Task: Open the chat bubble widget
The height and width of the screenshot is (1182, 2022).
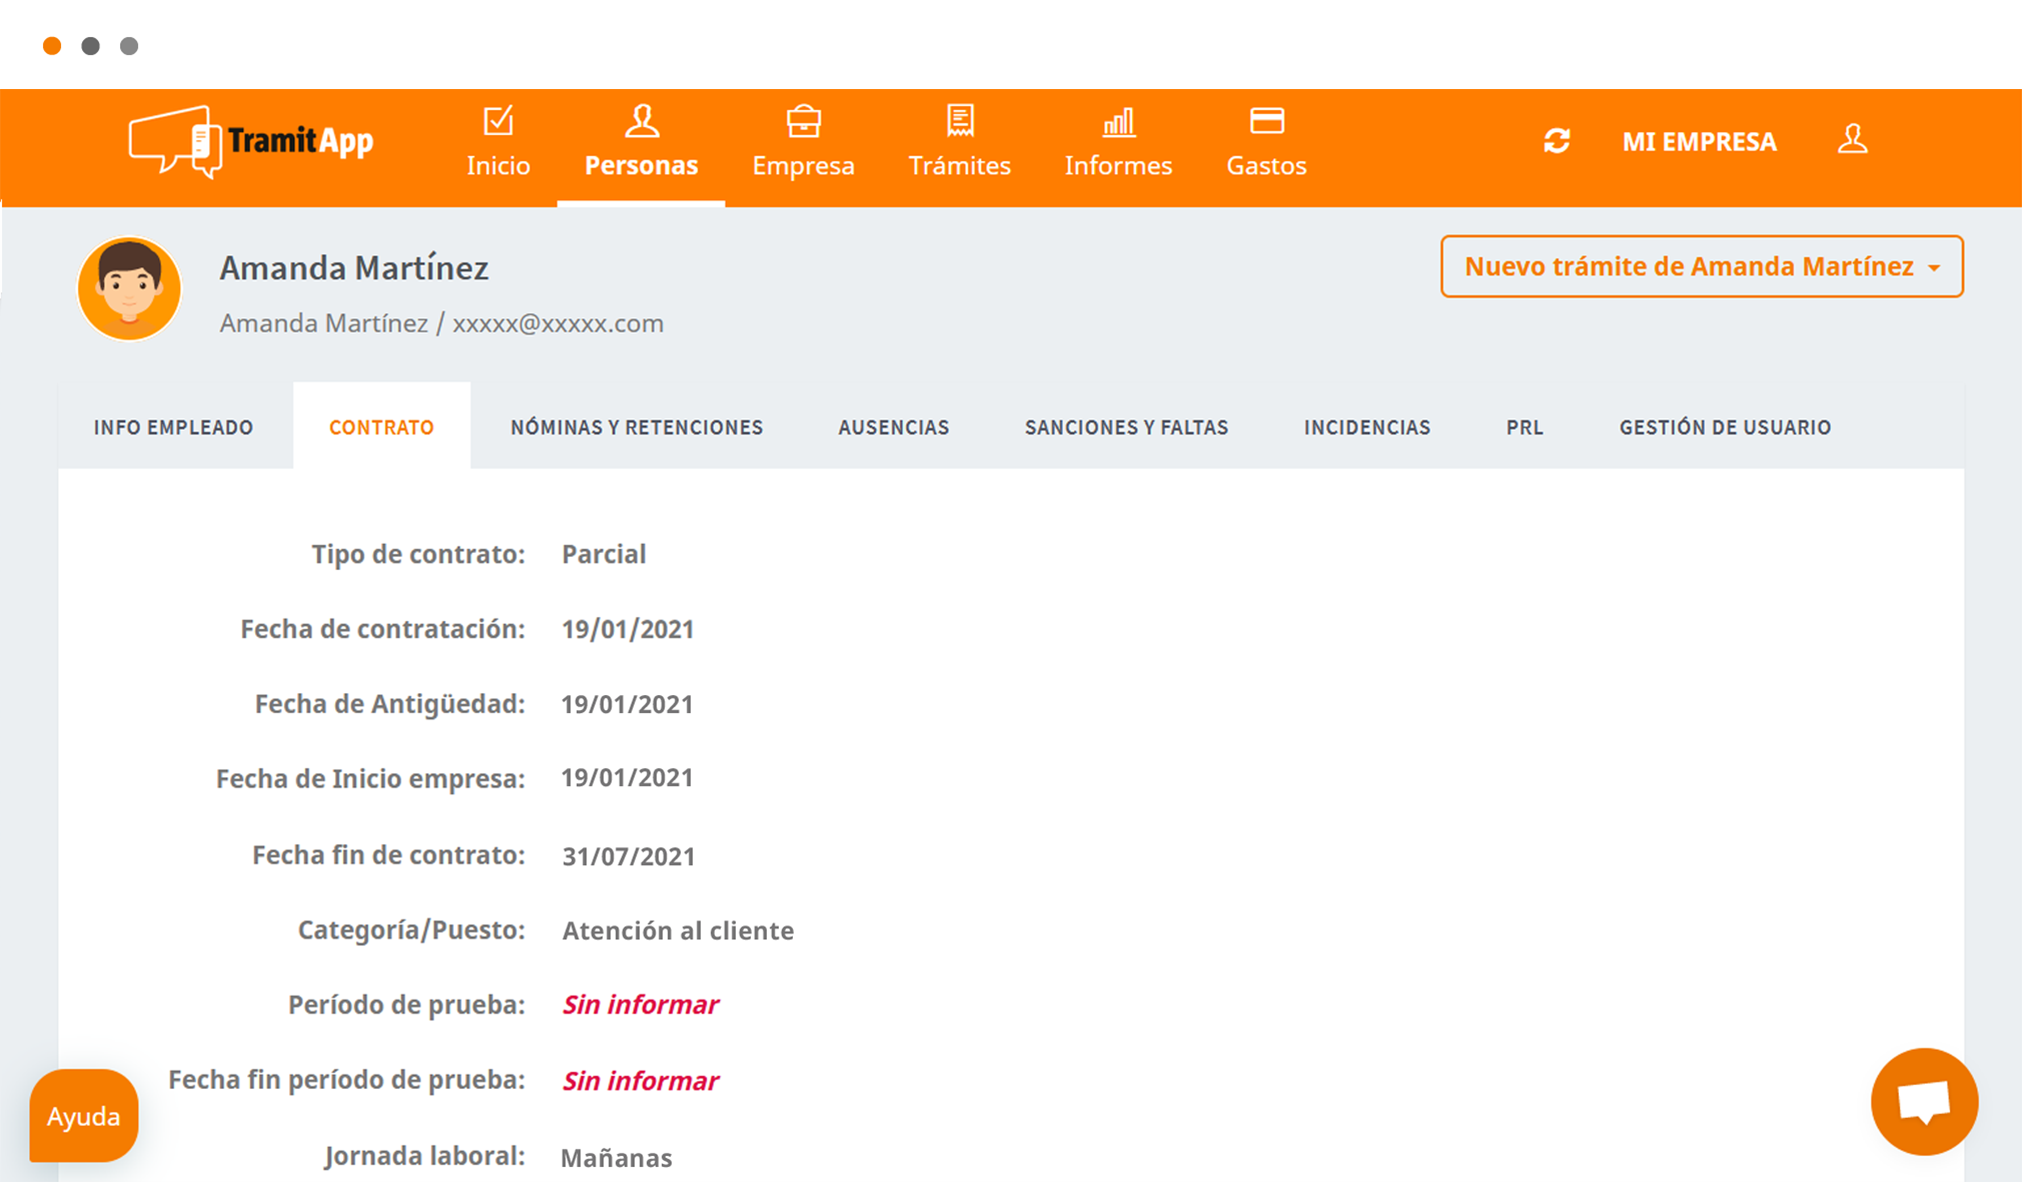Action: tap(1924, 1101)
